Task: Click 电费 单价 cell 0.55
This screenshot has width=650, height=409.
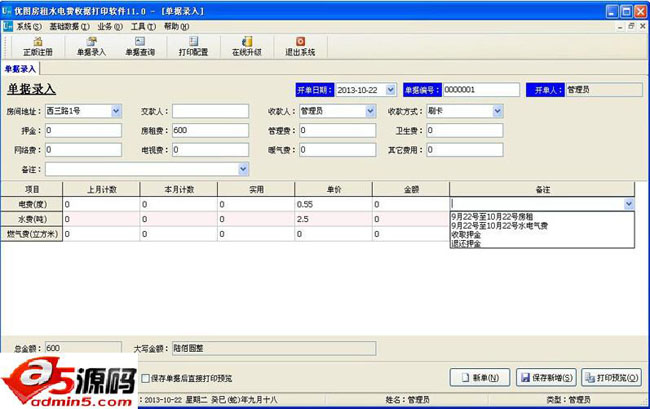Action: point(333,204)
